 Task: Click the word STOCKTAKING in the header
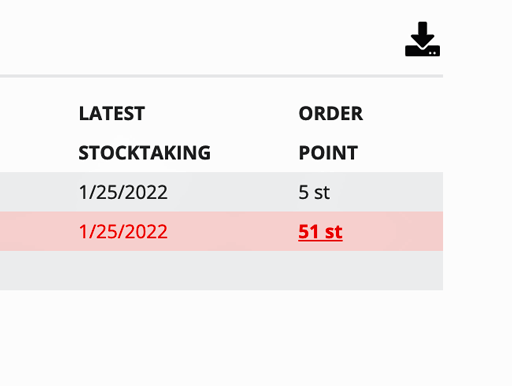pos(145,153)
